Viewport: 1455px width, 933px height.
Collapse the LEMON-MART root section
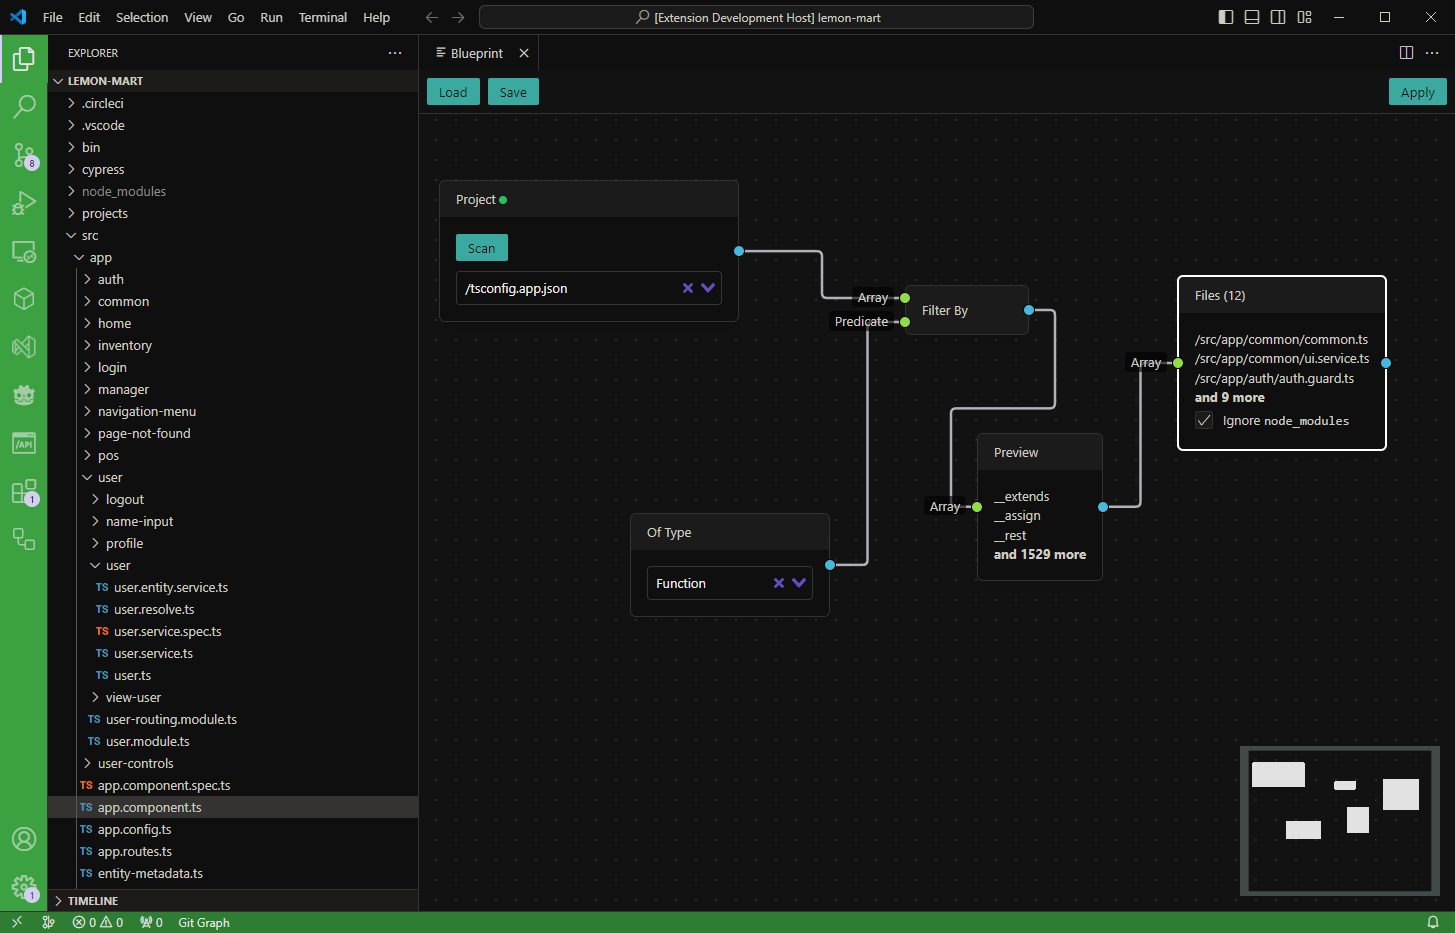pyautogui.click(x=233, y=81)
